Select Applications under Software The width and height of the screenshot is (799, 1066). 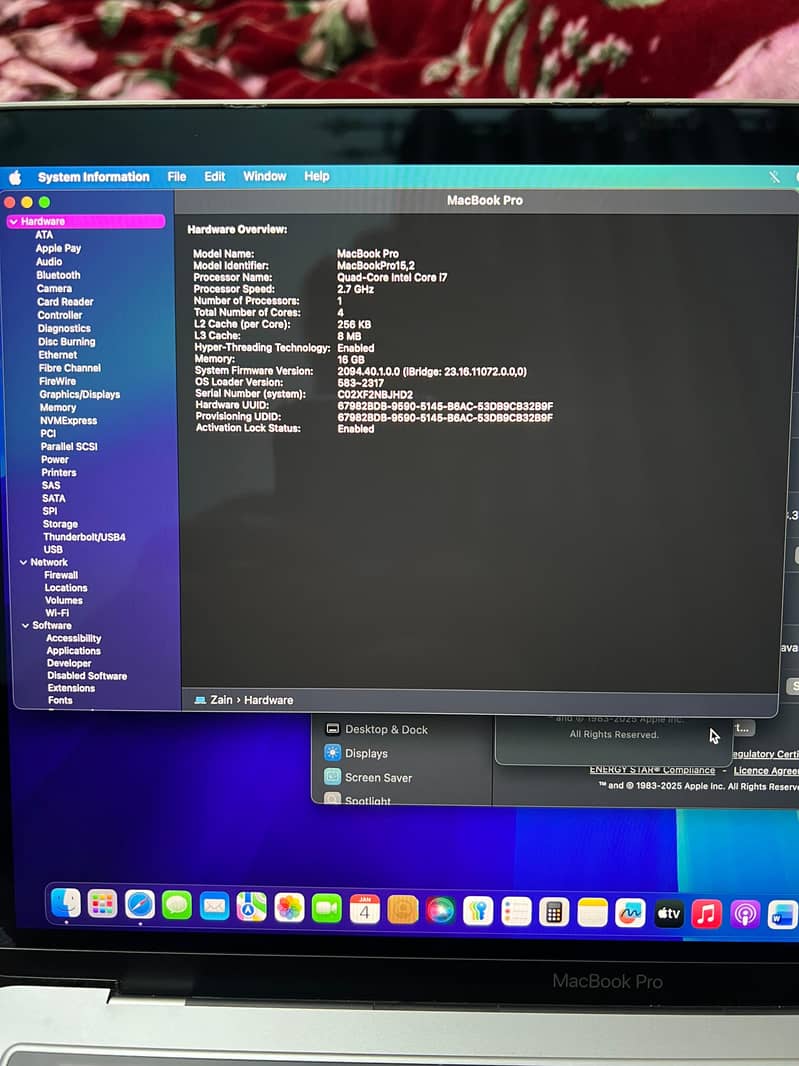pos(73,651)
